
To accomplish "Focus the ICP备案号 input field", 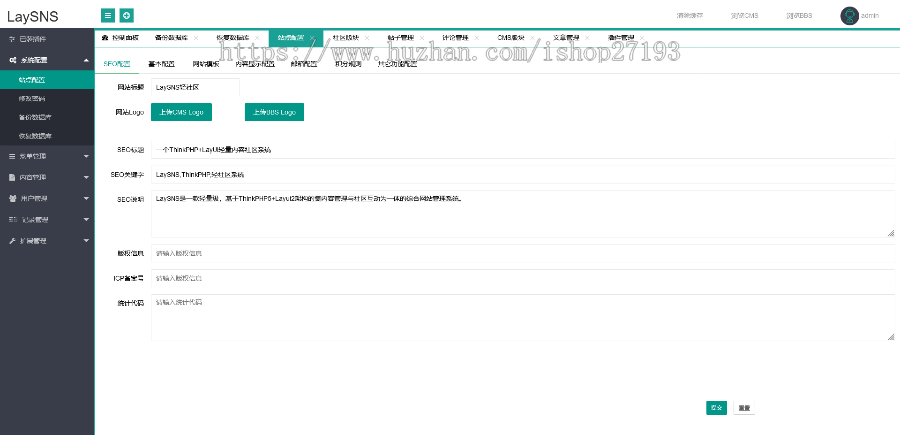I will (x=523, y=278).
